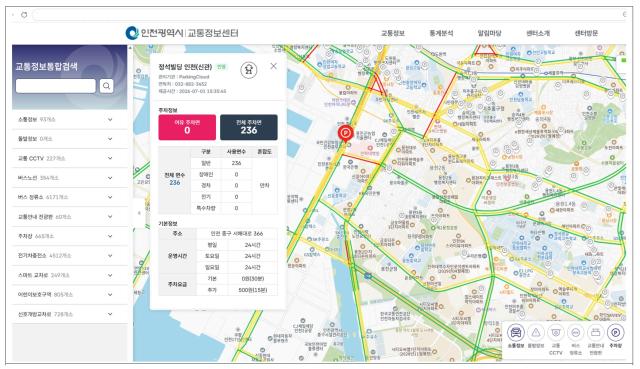The image size is (640, 369).
Task: Expand the 스마트 교차로 section chevron
Action: pos(110,275)
